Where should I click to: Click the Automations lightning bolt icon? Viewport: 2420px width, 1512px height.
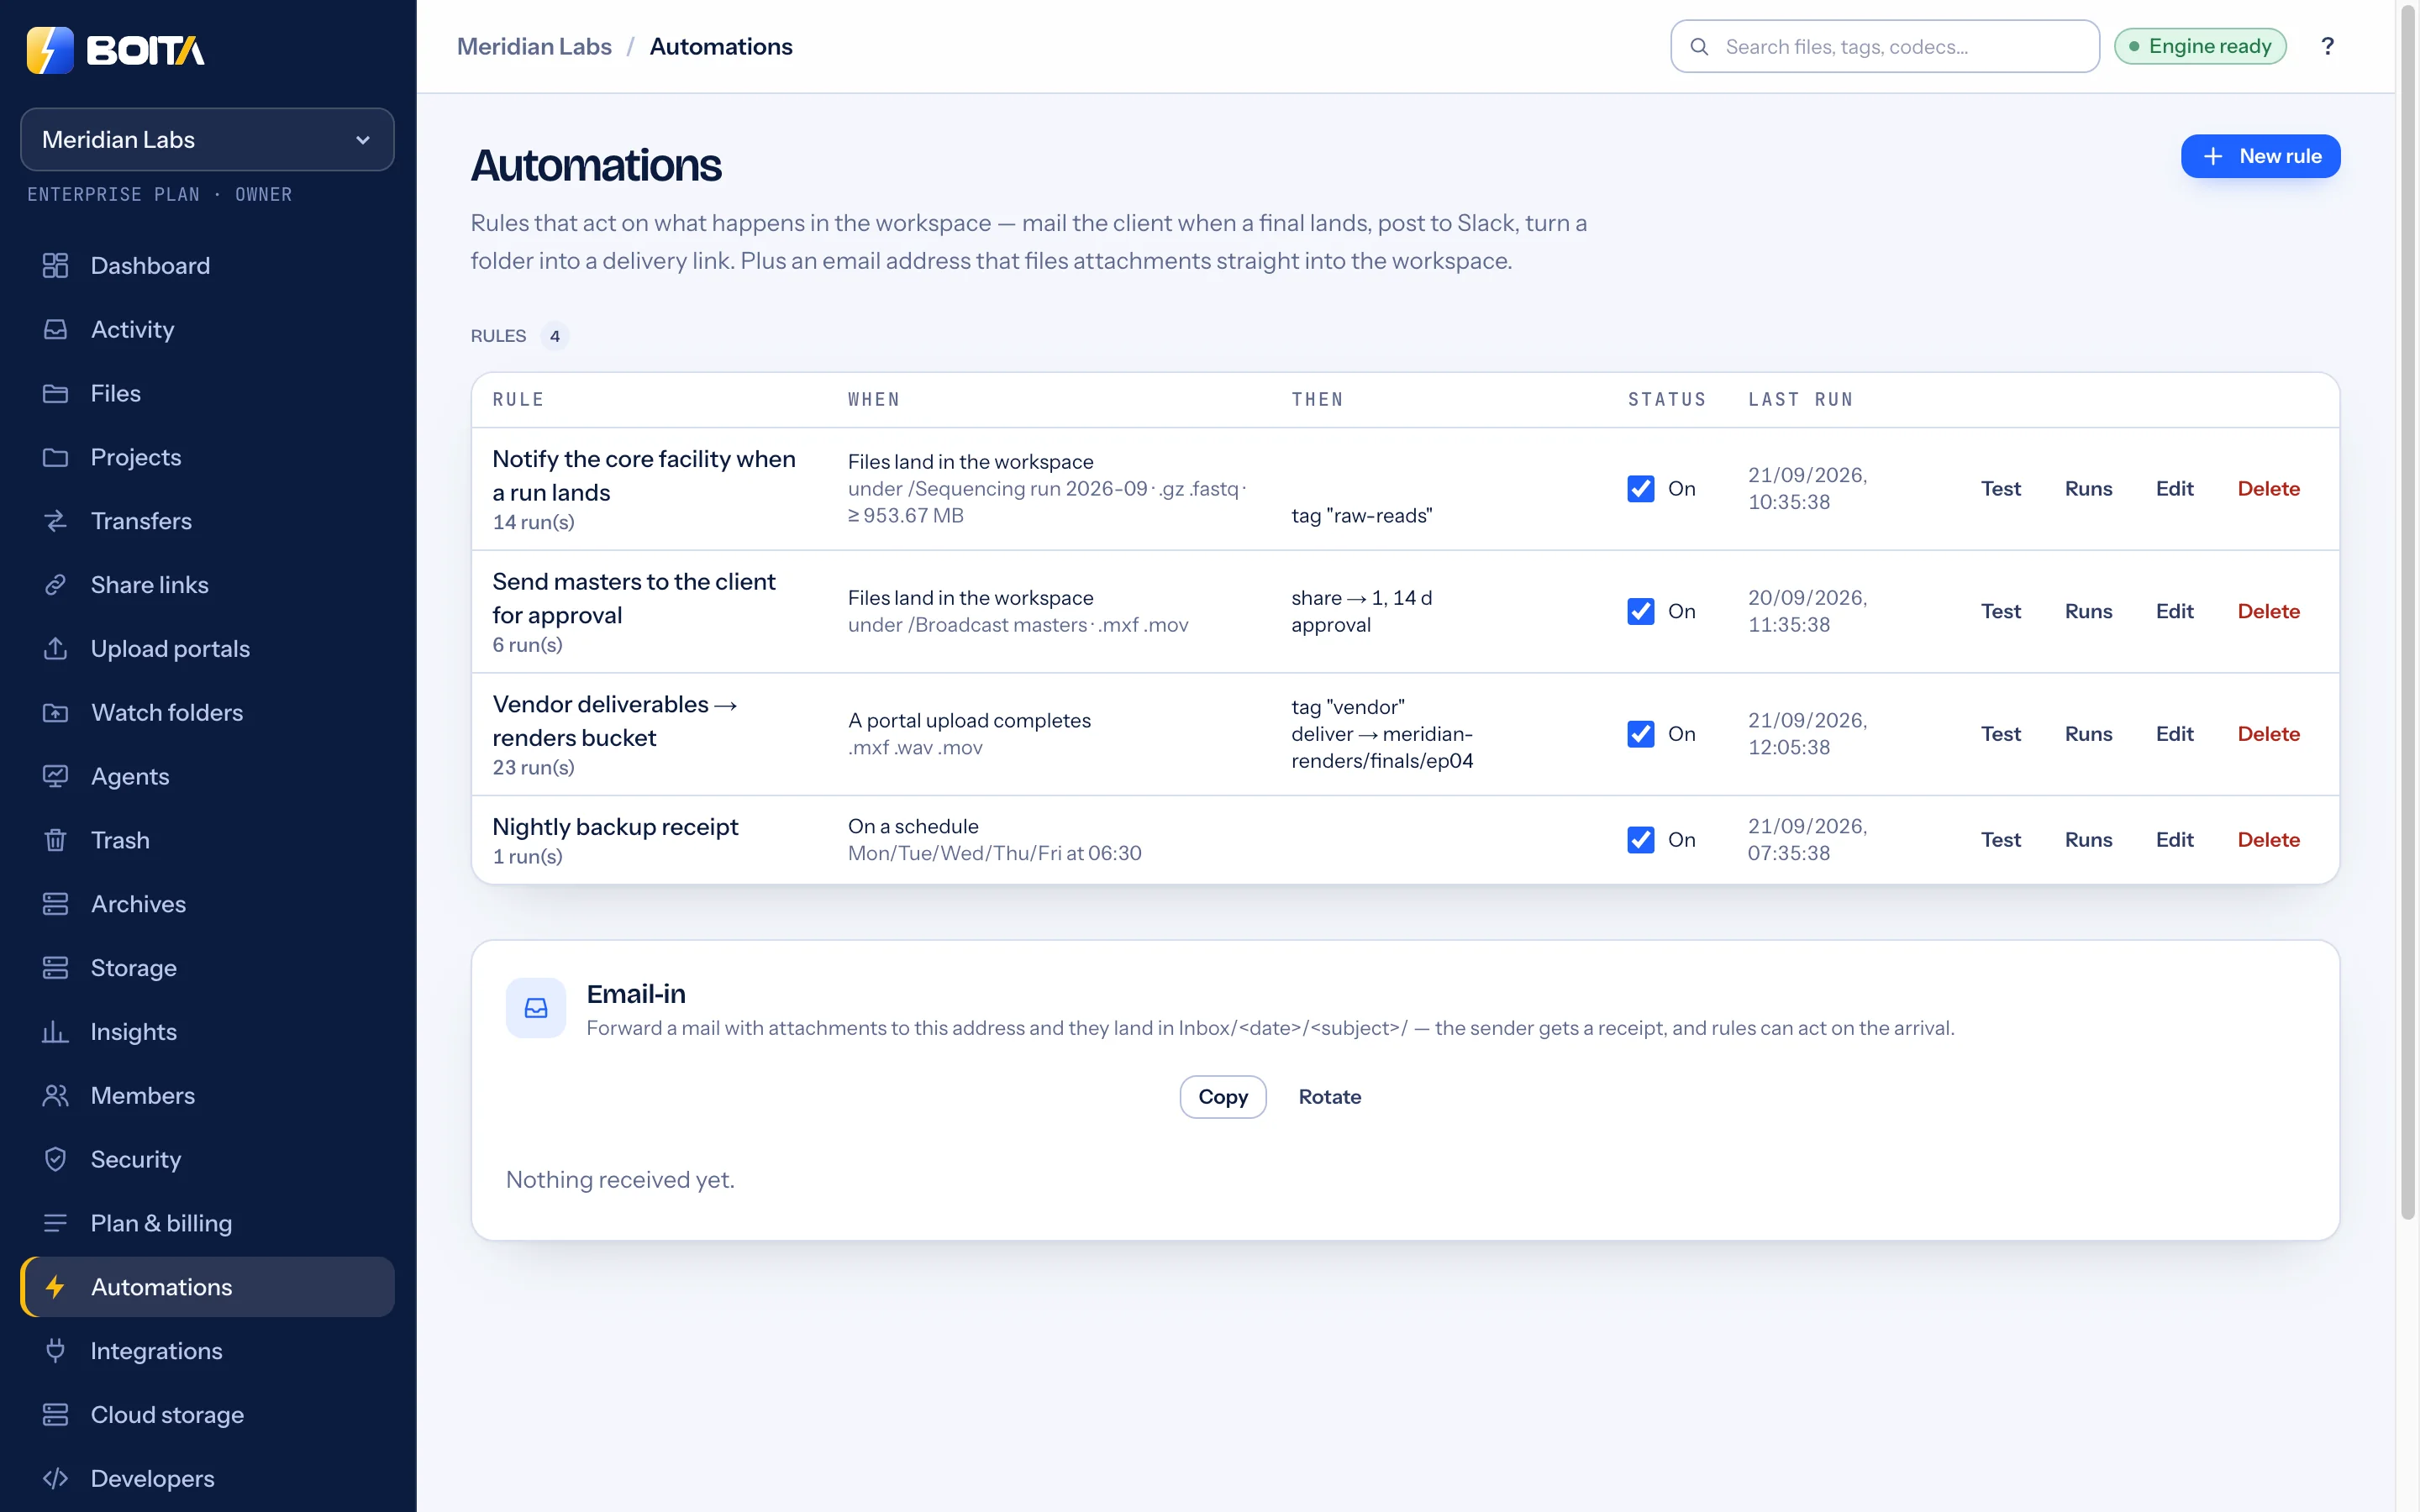(55, 1287)
